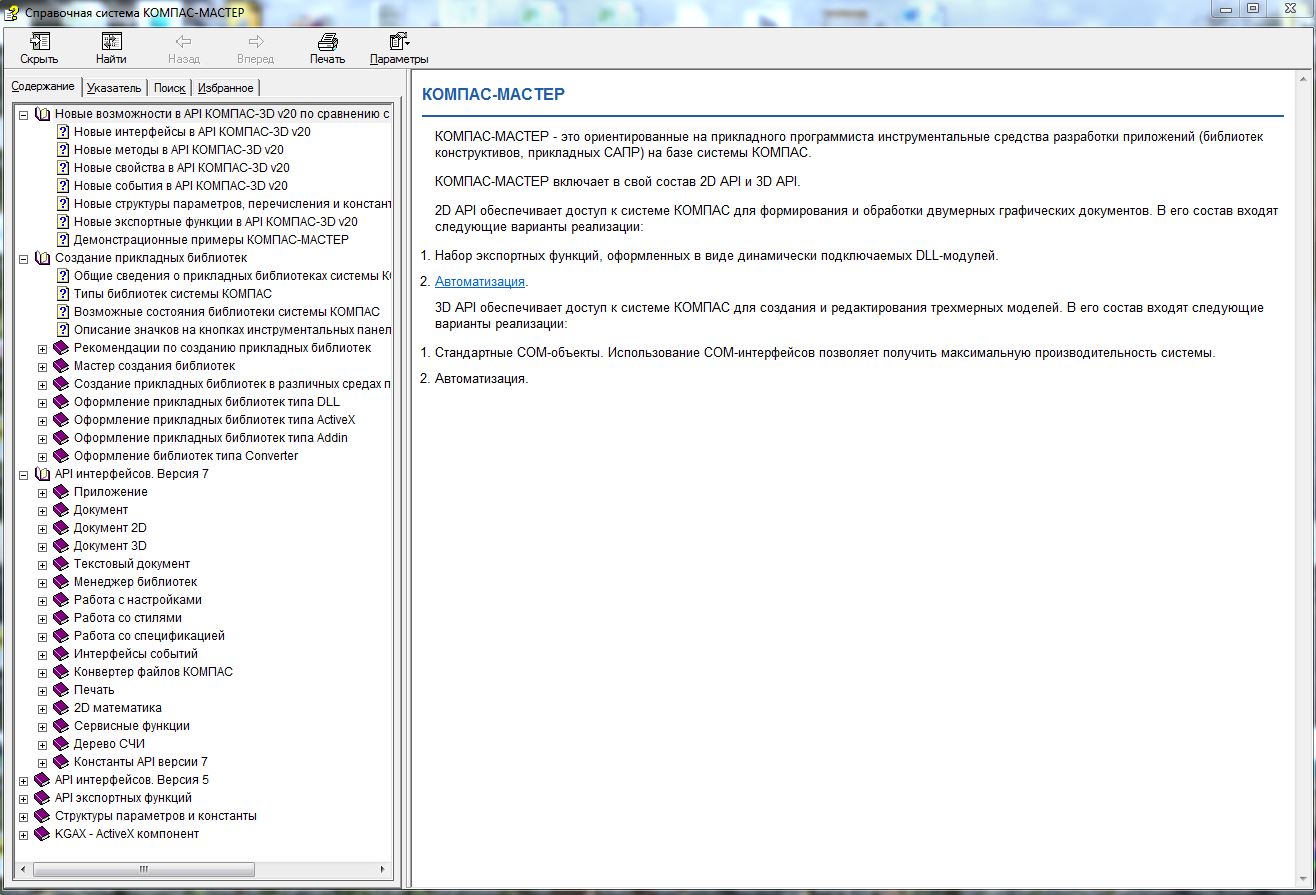1316x895 pixels.
Task: Open the Параметры toolbar icon
Action: point(399,42)
